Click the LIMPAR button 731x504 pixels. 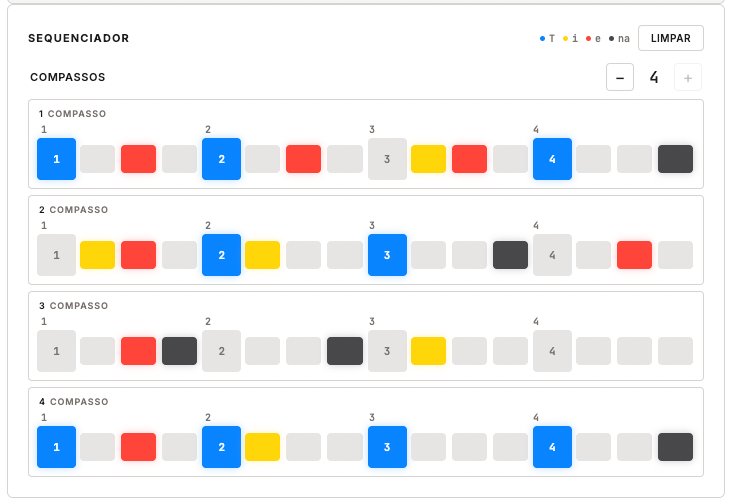(x=670, y=38)
